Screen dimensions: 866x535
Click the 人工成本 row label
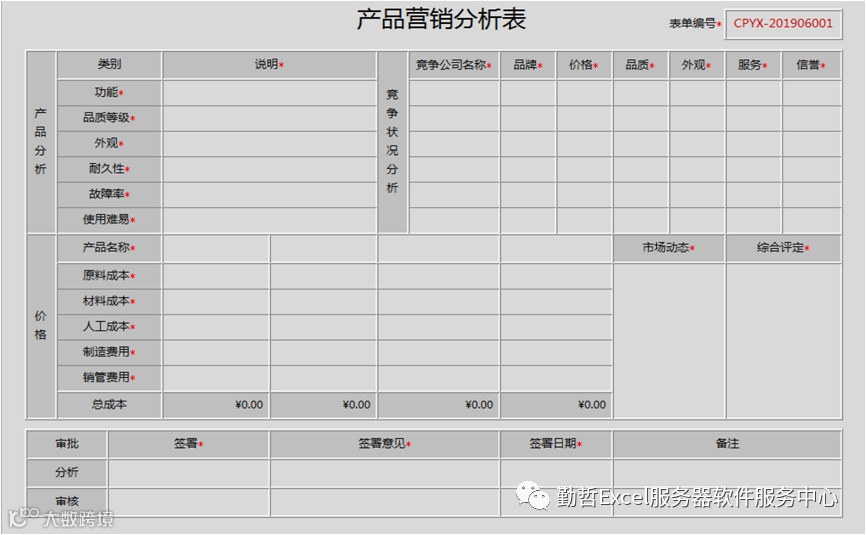pos(109,327)
